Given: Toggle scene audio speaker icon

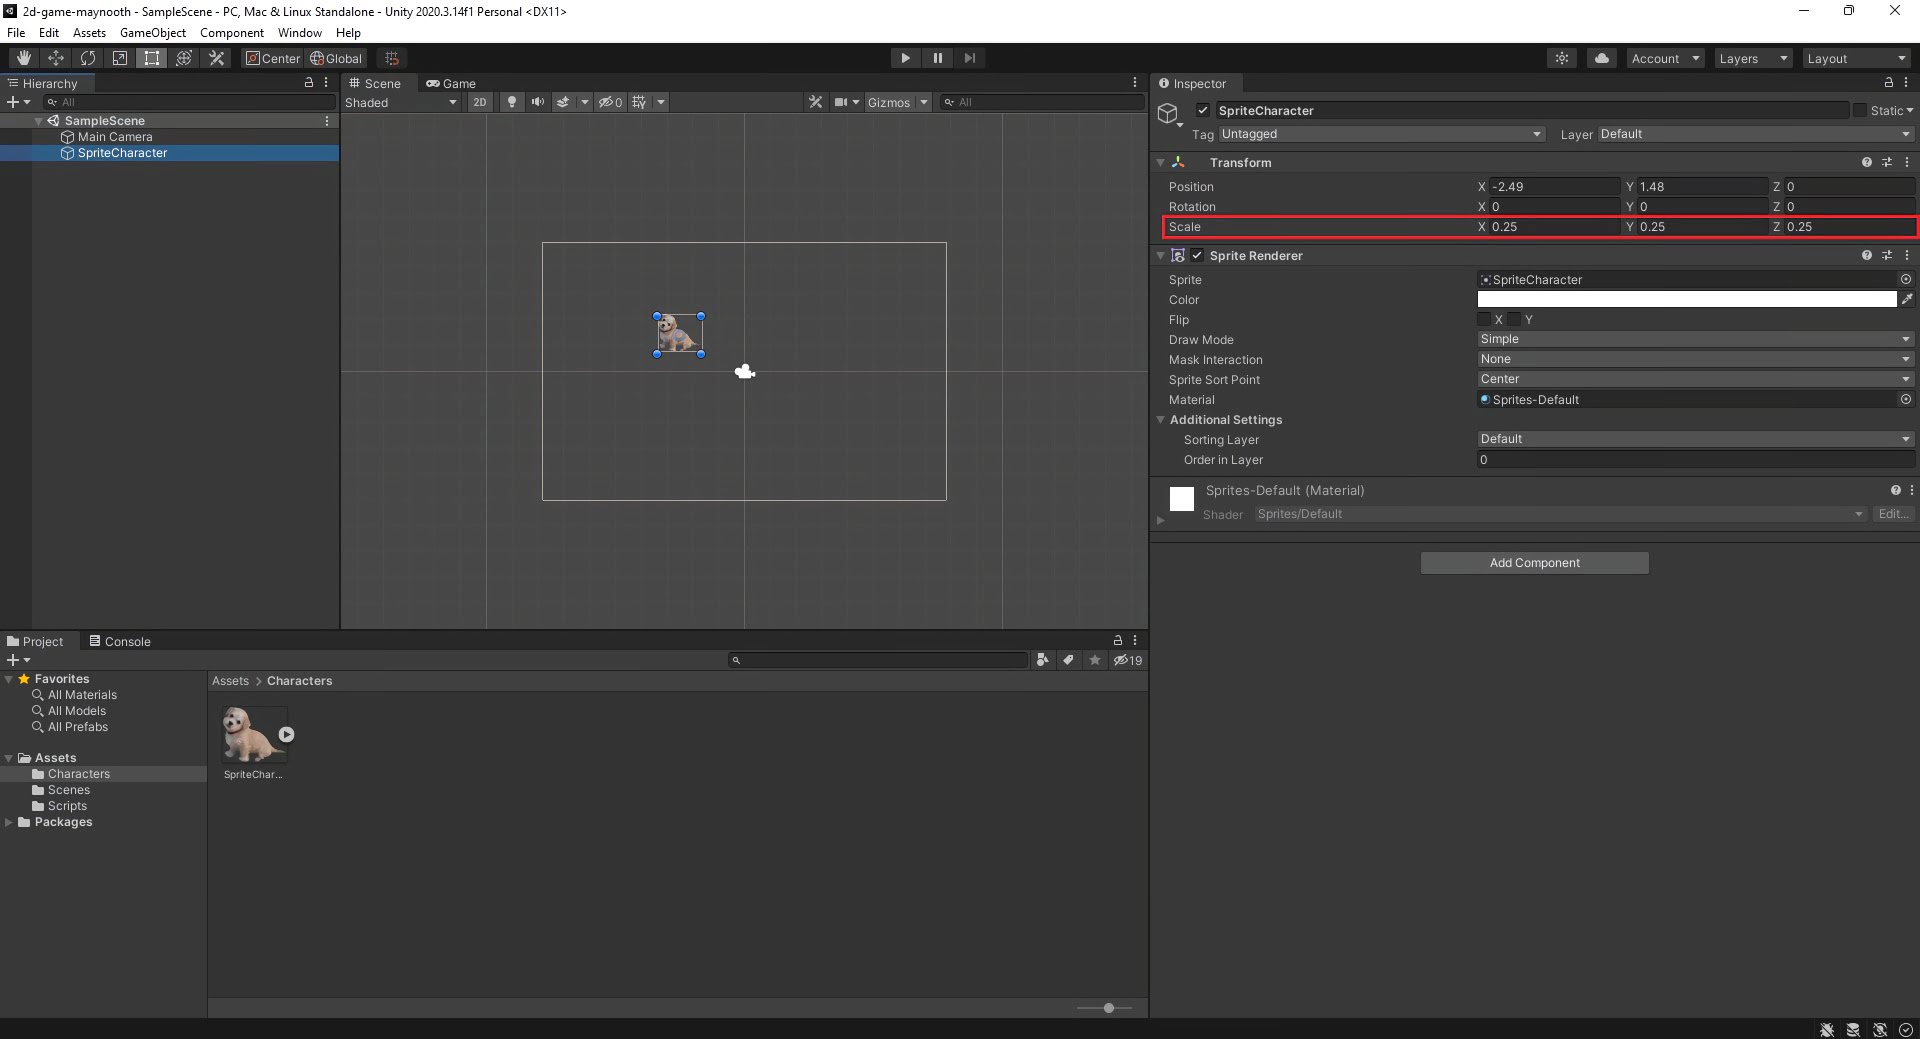Looking at the screenshot, I should (538, 102).
